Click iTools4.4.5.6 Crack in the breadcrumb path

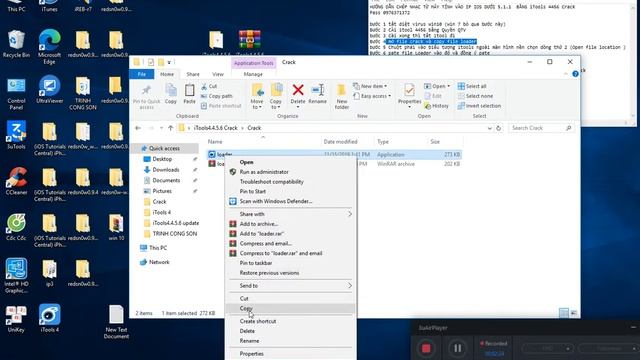(215, 128)
